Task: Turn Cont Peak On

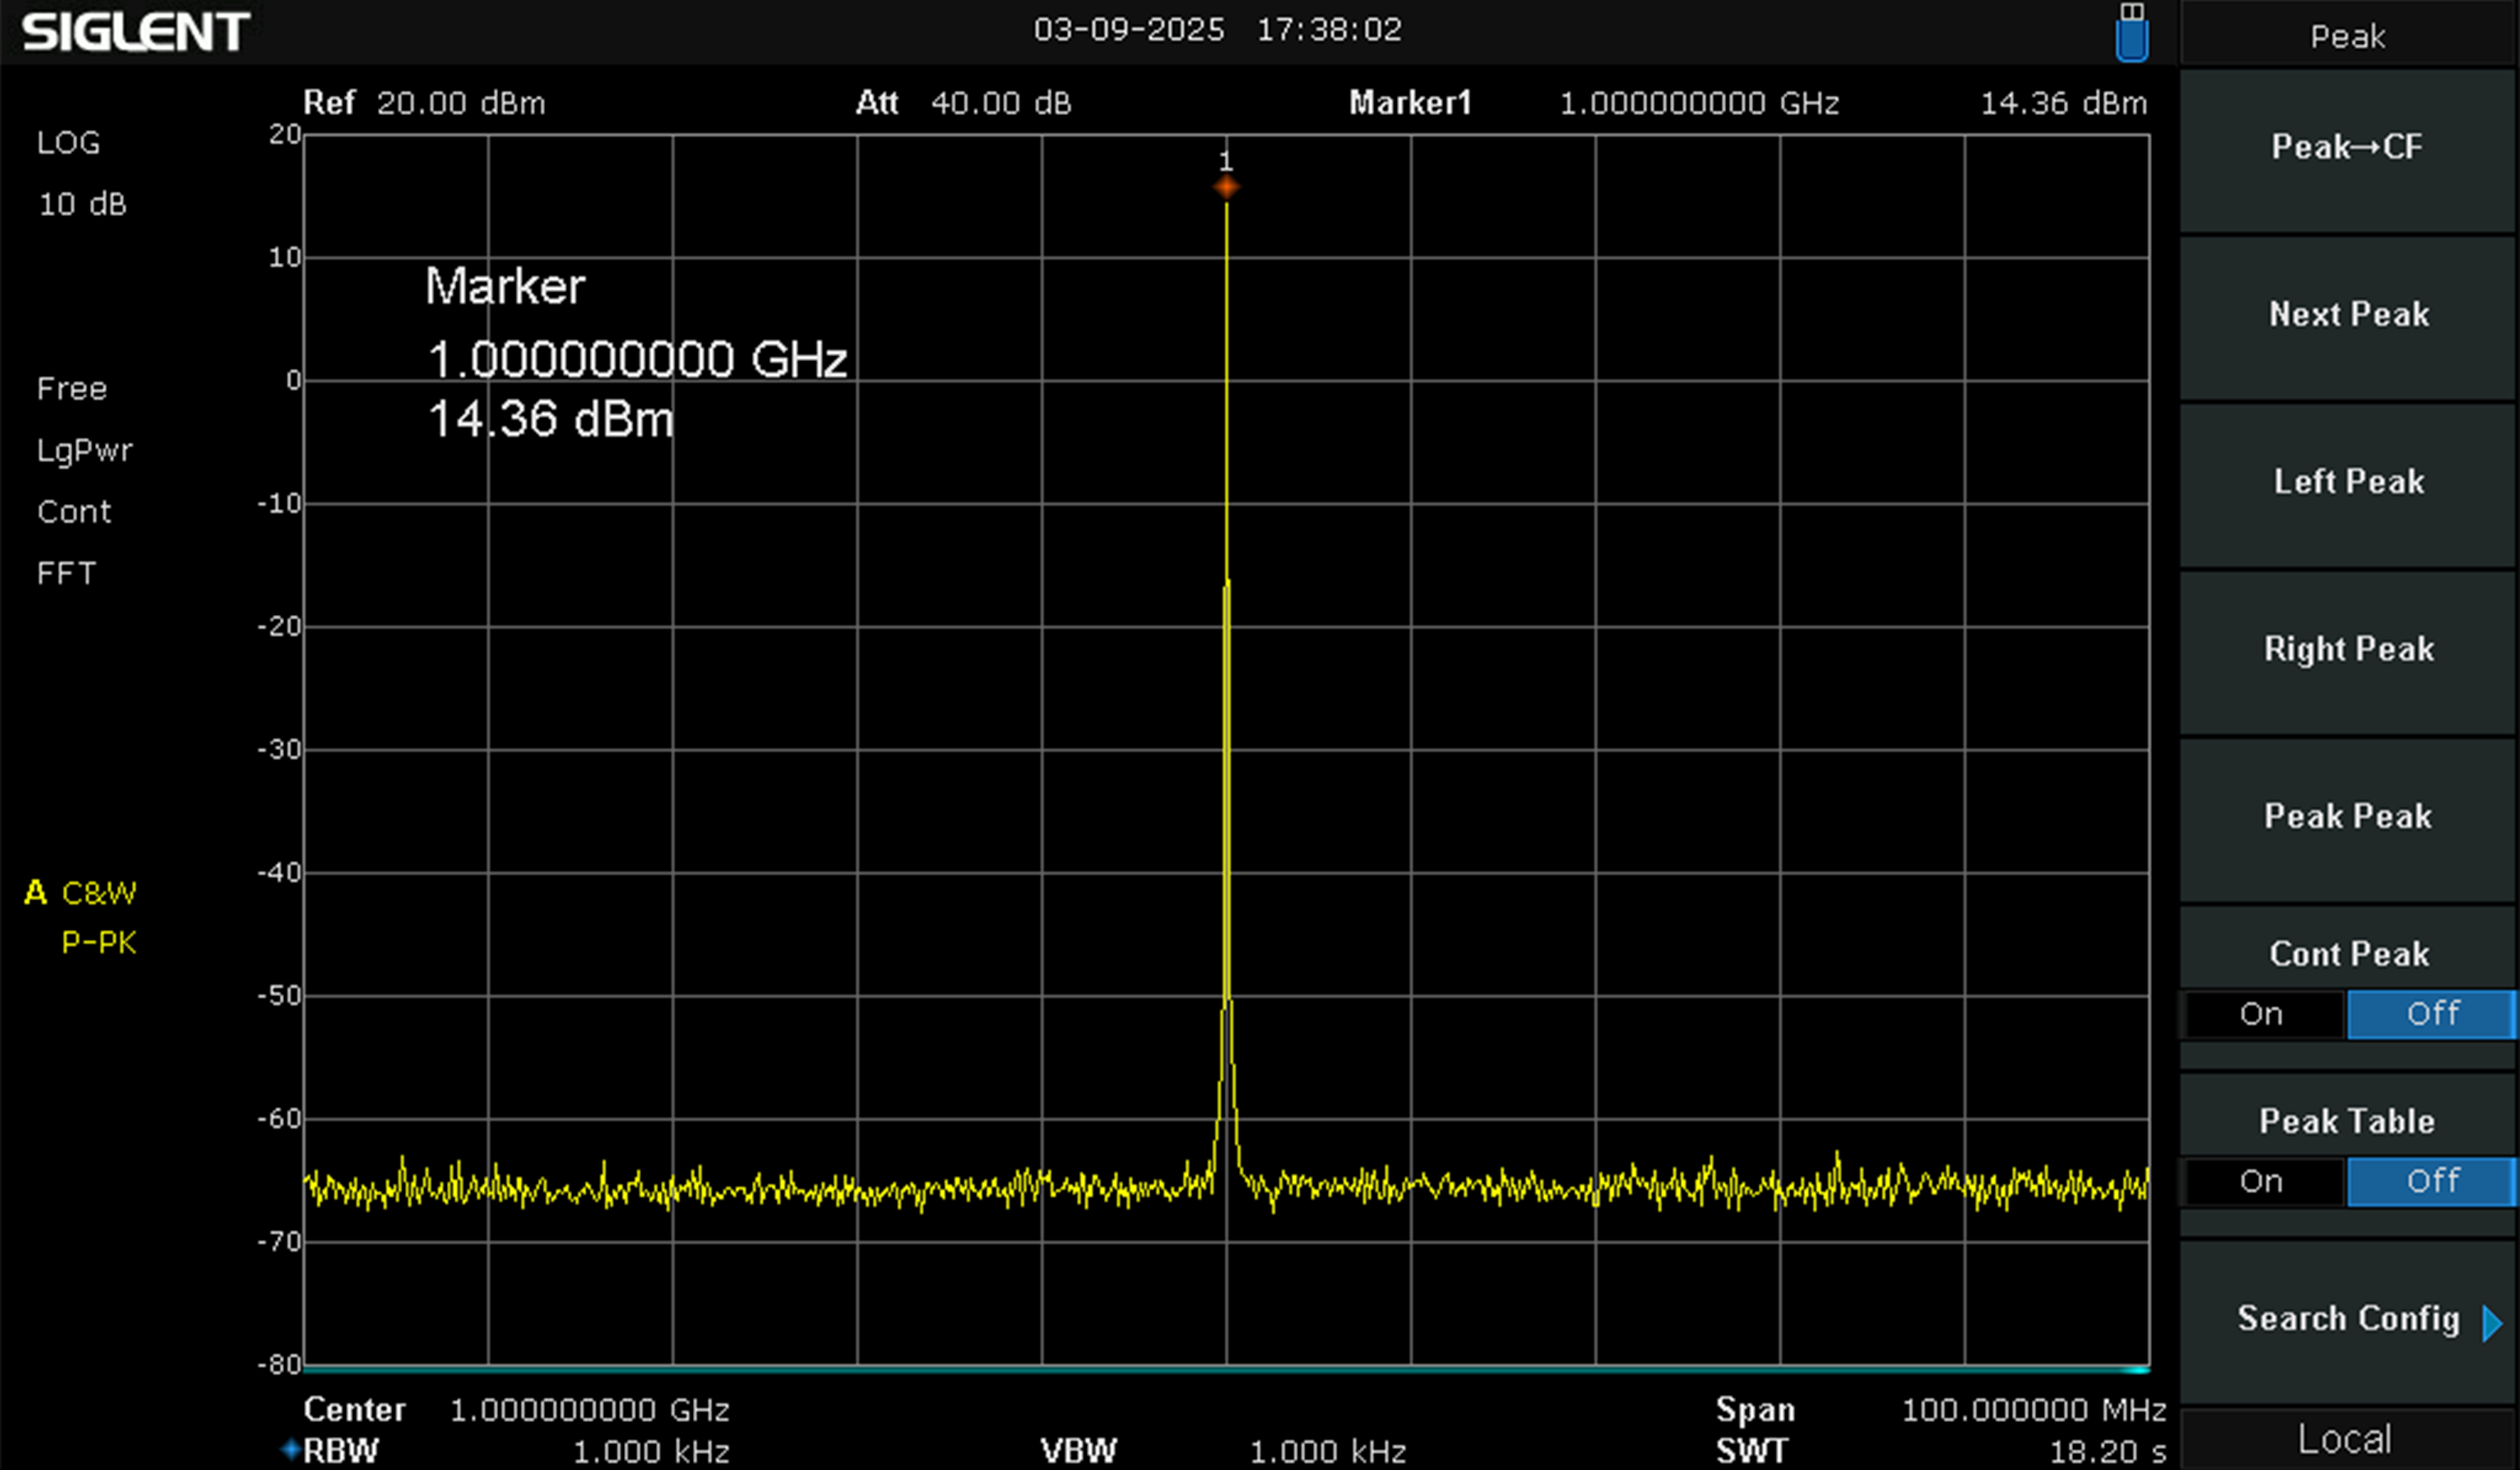Action: [x=2261, y=1014]
